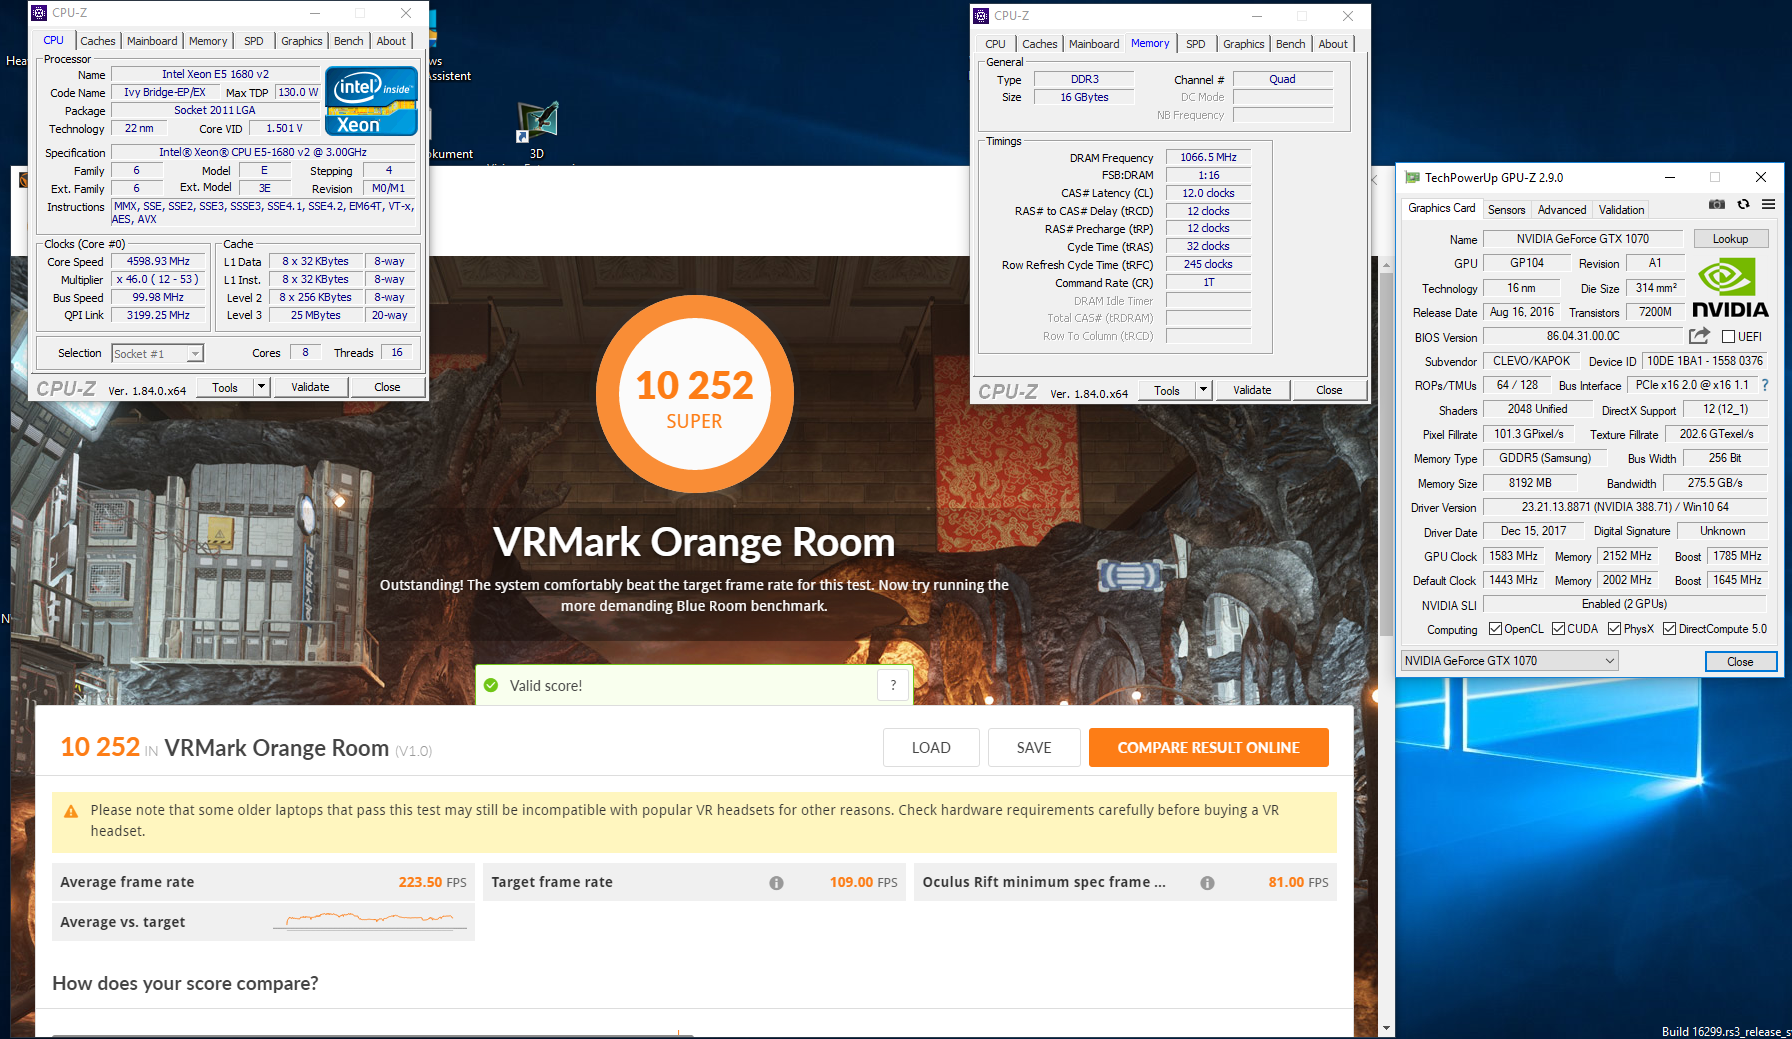Image resolution: width=1792 pixels, height=1039 pixels.
Task: Click the Memory CPU-Z title bar app icon
Action: pos(981,16)
